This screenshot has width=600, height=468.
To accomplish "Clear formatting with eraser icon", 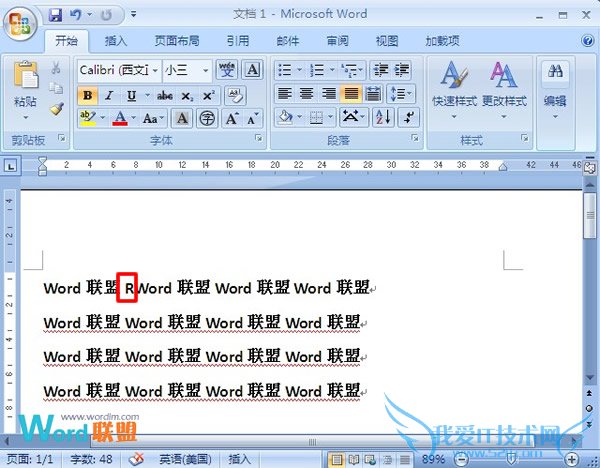I will click(x=235, y=96).
